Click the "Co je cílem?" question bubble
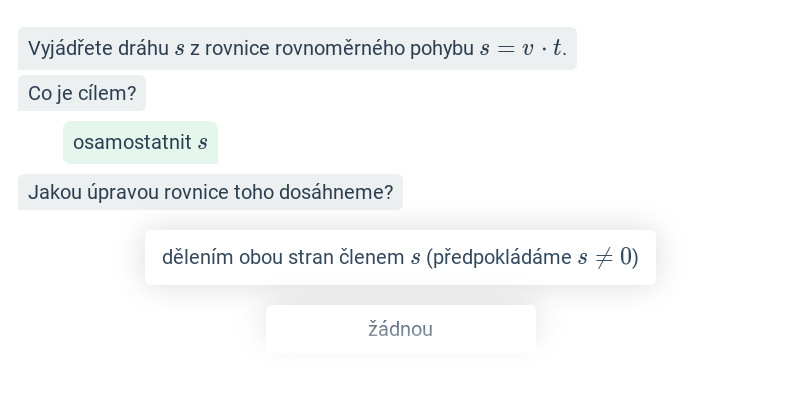Viewport: 800px width, 400px height. click(x=82, y=93)
